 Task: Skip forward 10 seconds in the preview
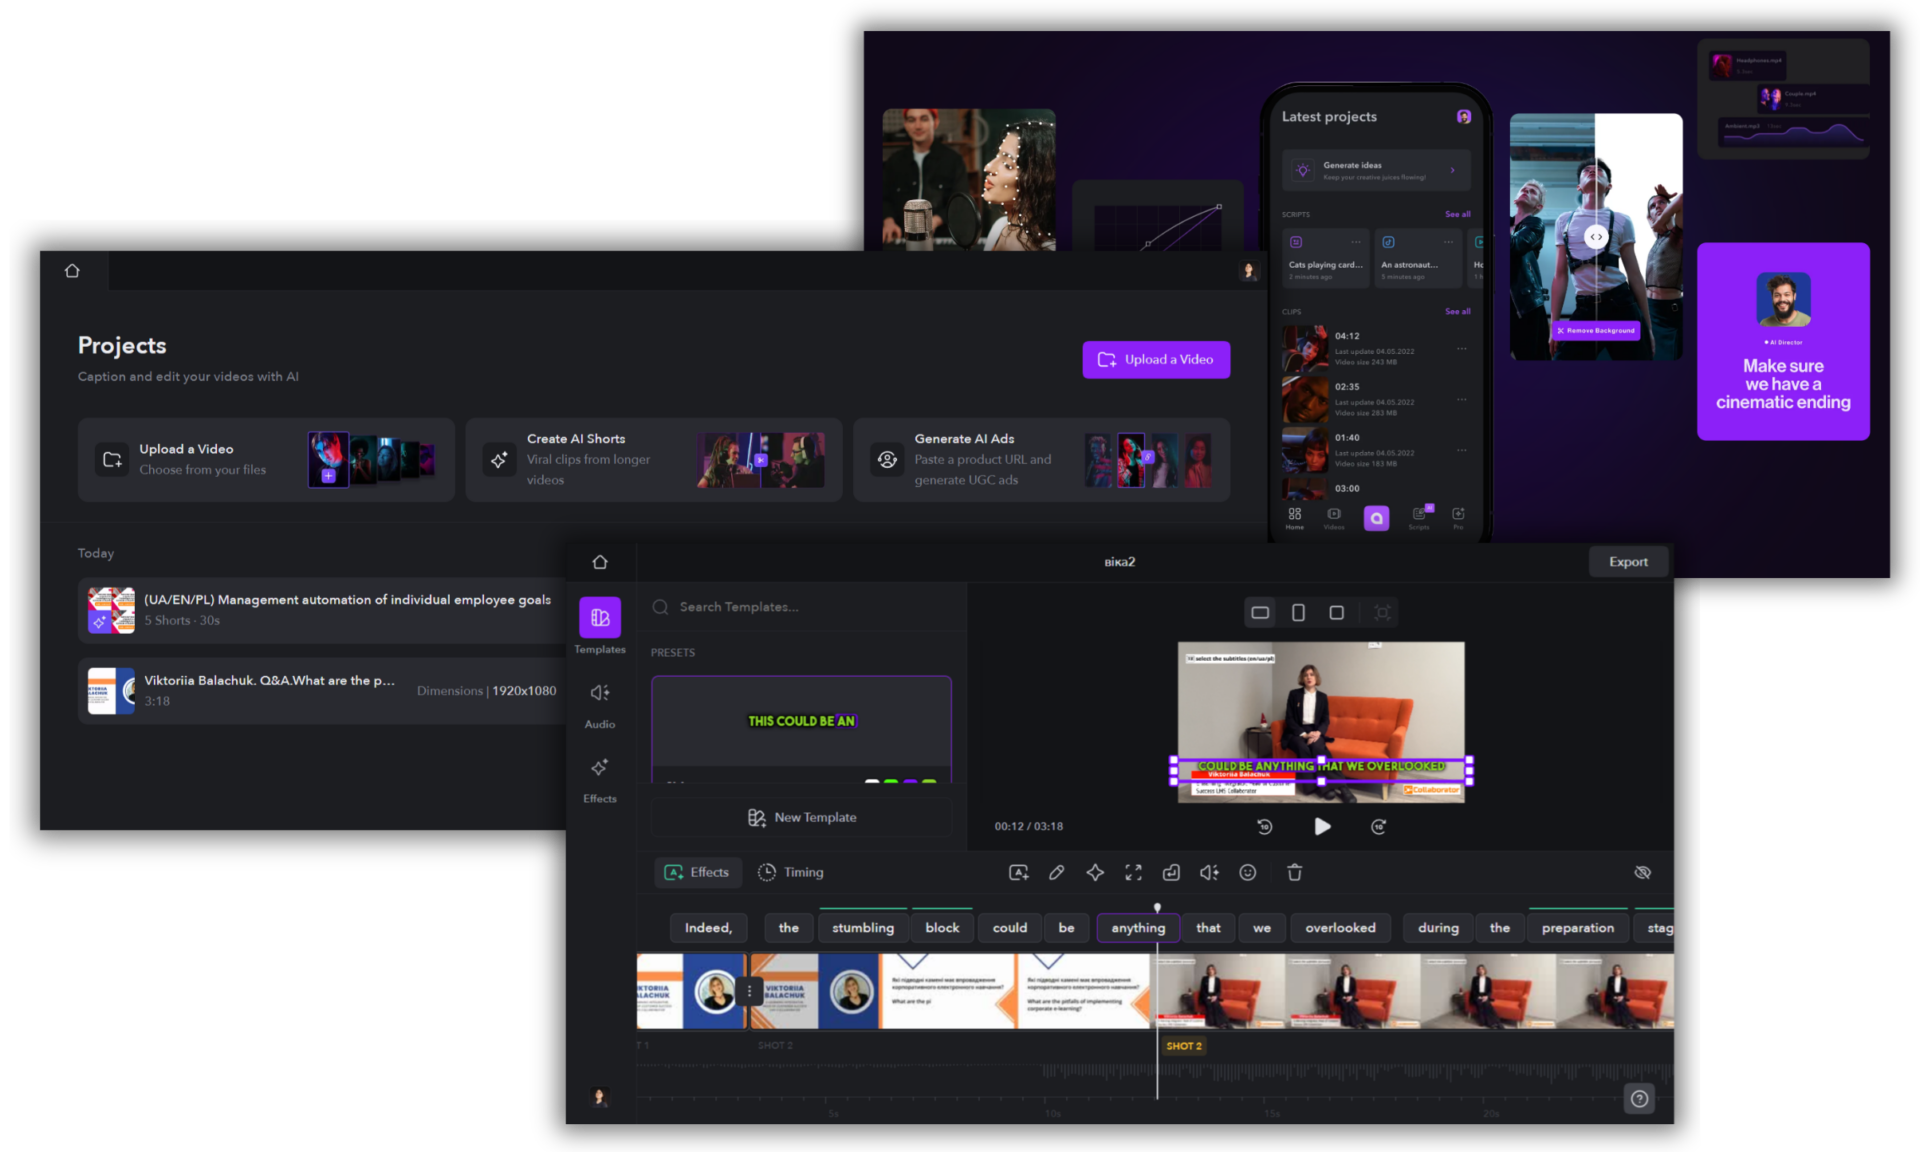tap(1378, 827)
